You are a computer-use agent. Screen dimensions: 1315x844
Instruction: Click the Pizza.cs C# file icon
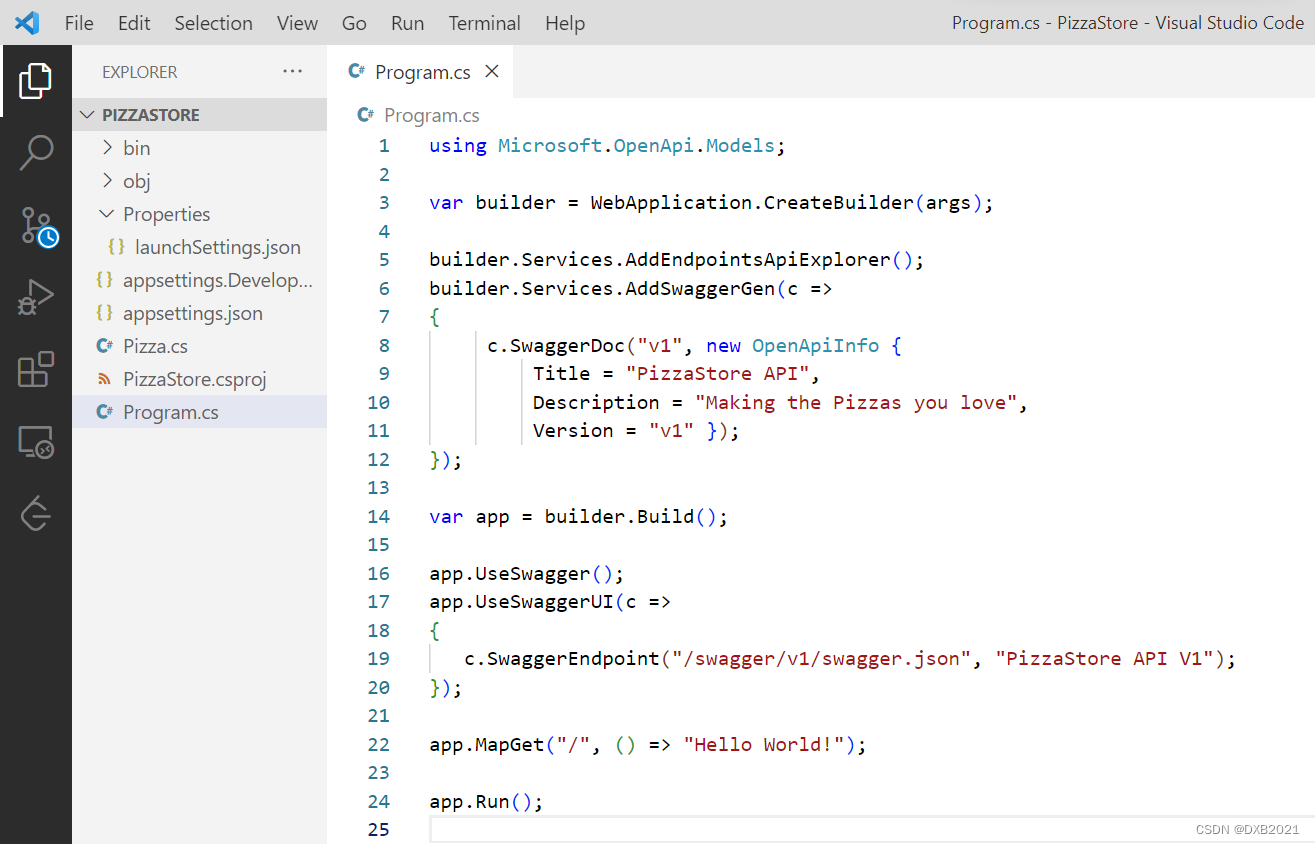pyautogui.click(x=104, y=346)
